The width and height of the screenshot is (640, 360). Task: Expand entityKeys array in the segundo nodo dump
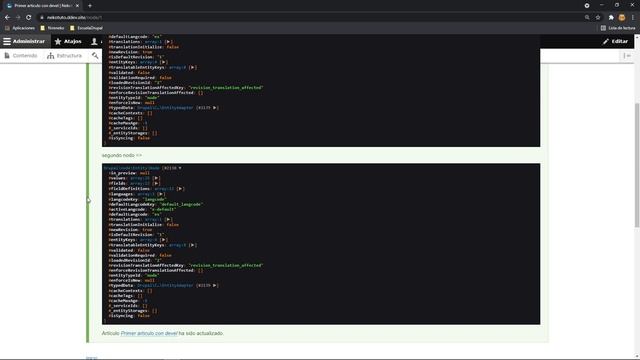click(164, 240)
